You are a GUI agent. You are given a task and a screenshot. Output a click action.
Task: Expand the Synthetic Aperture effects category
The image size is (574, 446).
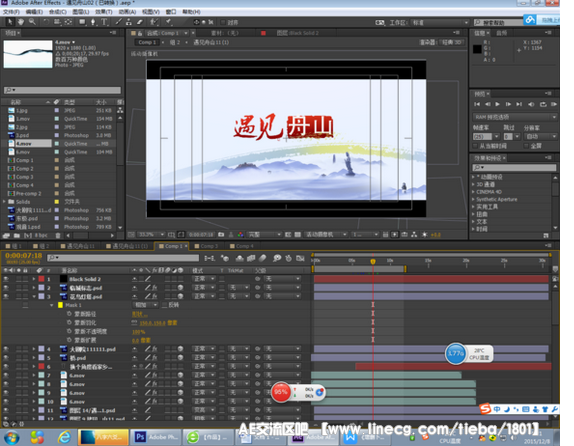(473, 200)
